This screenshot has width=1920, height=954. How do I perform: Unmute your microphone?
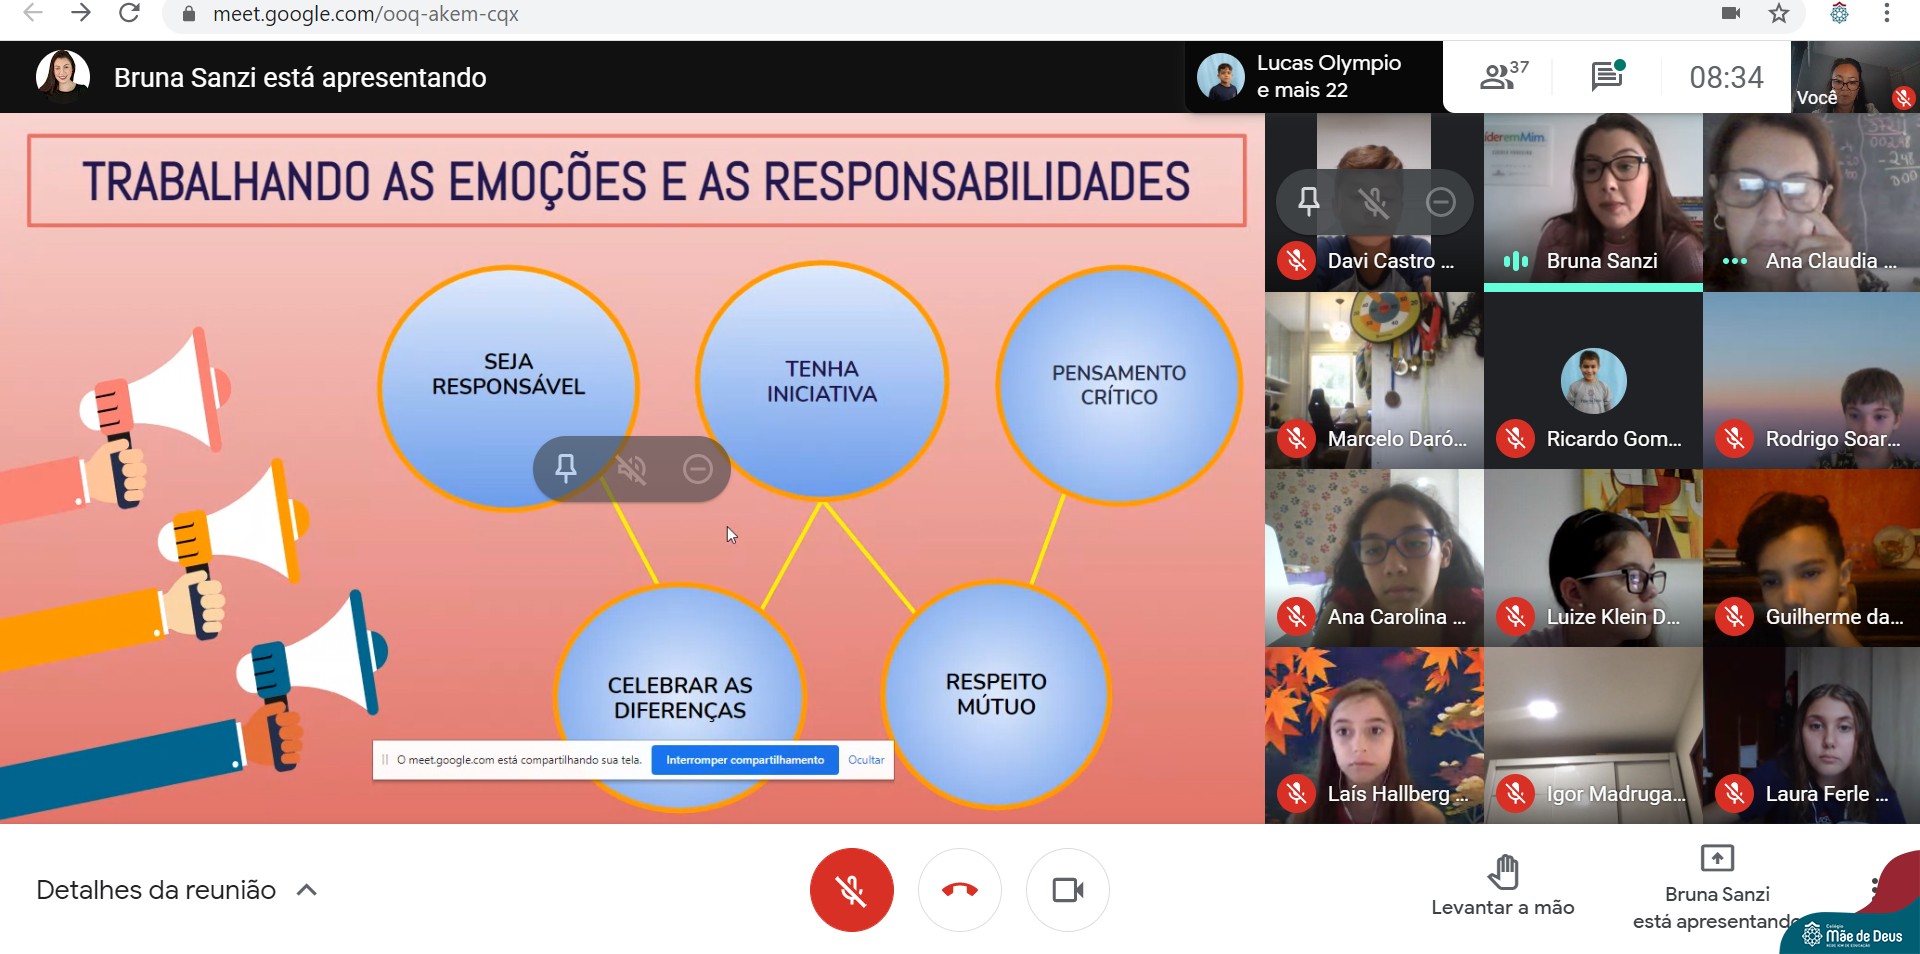[x=851, y=889]
